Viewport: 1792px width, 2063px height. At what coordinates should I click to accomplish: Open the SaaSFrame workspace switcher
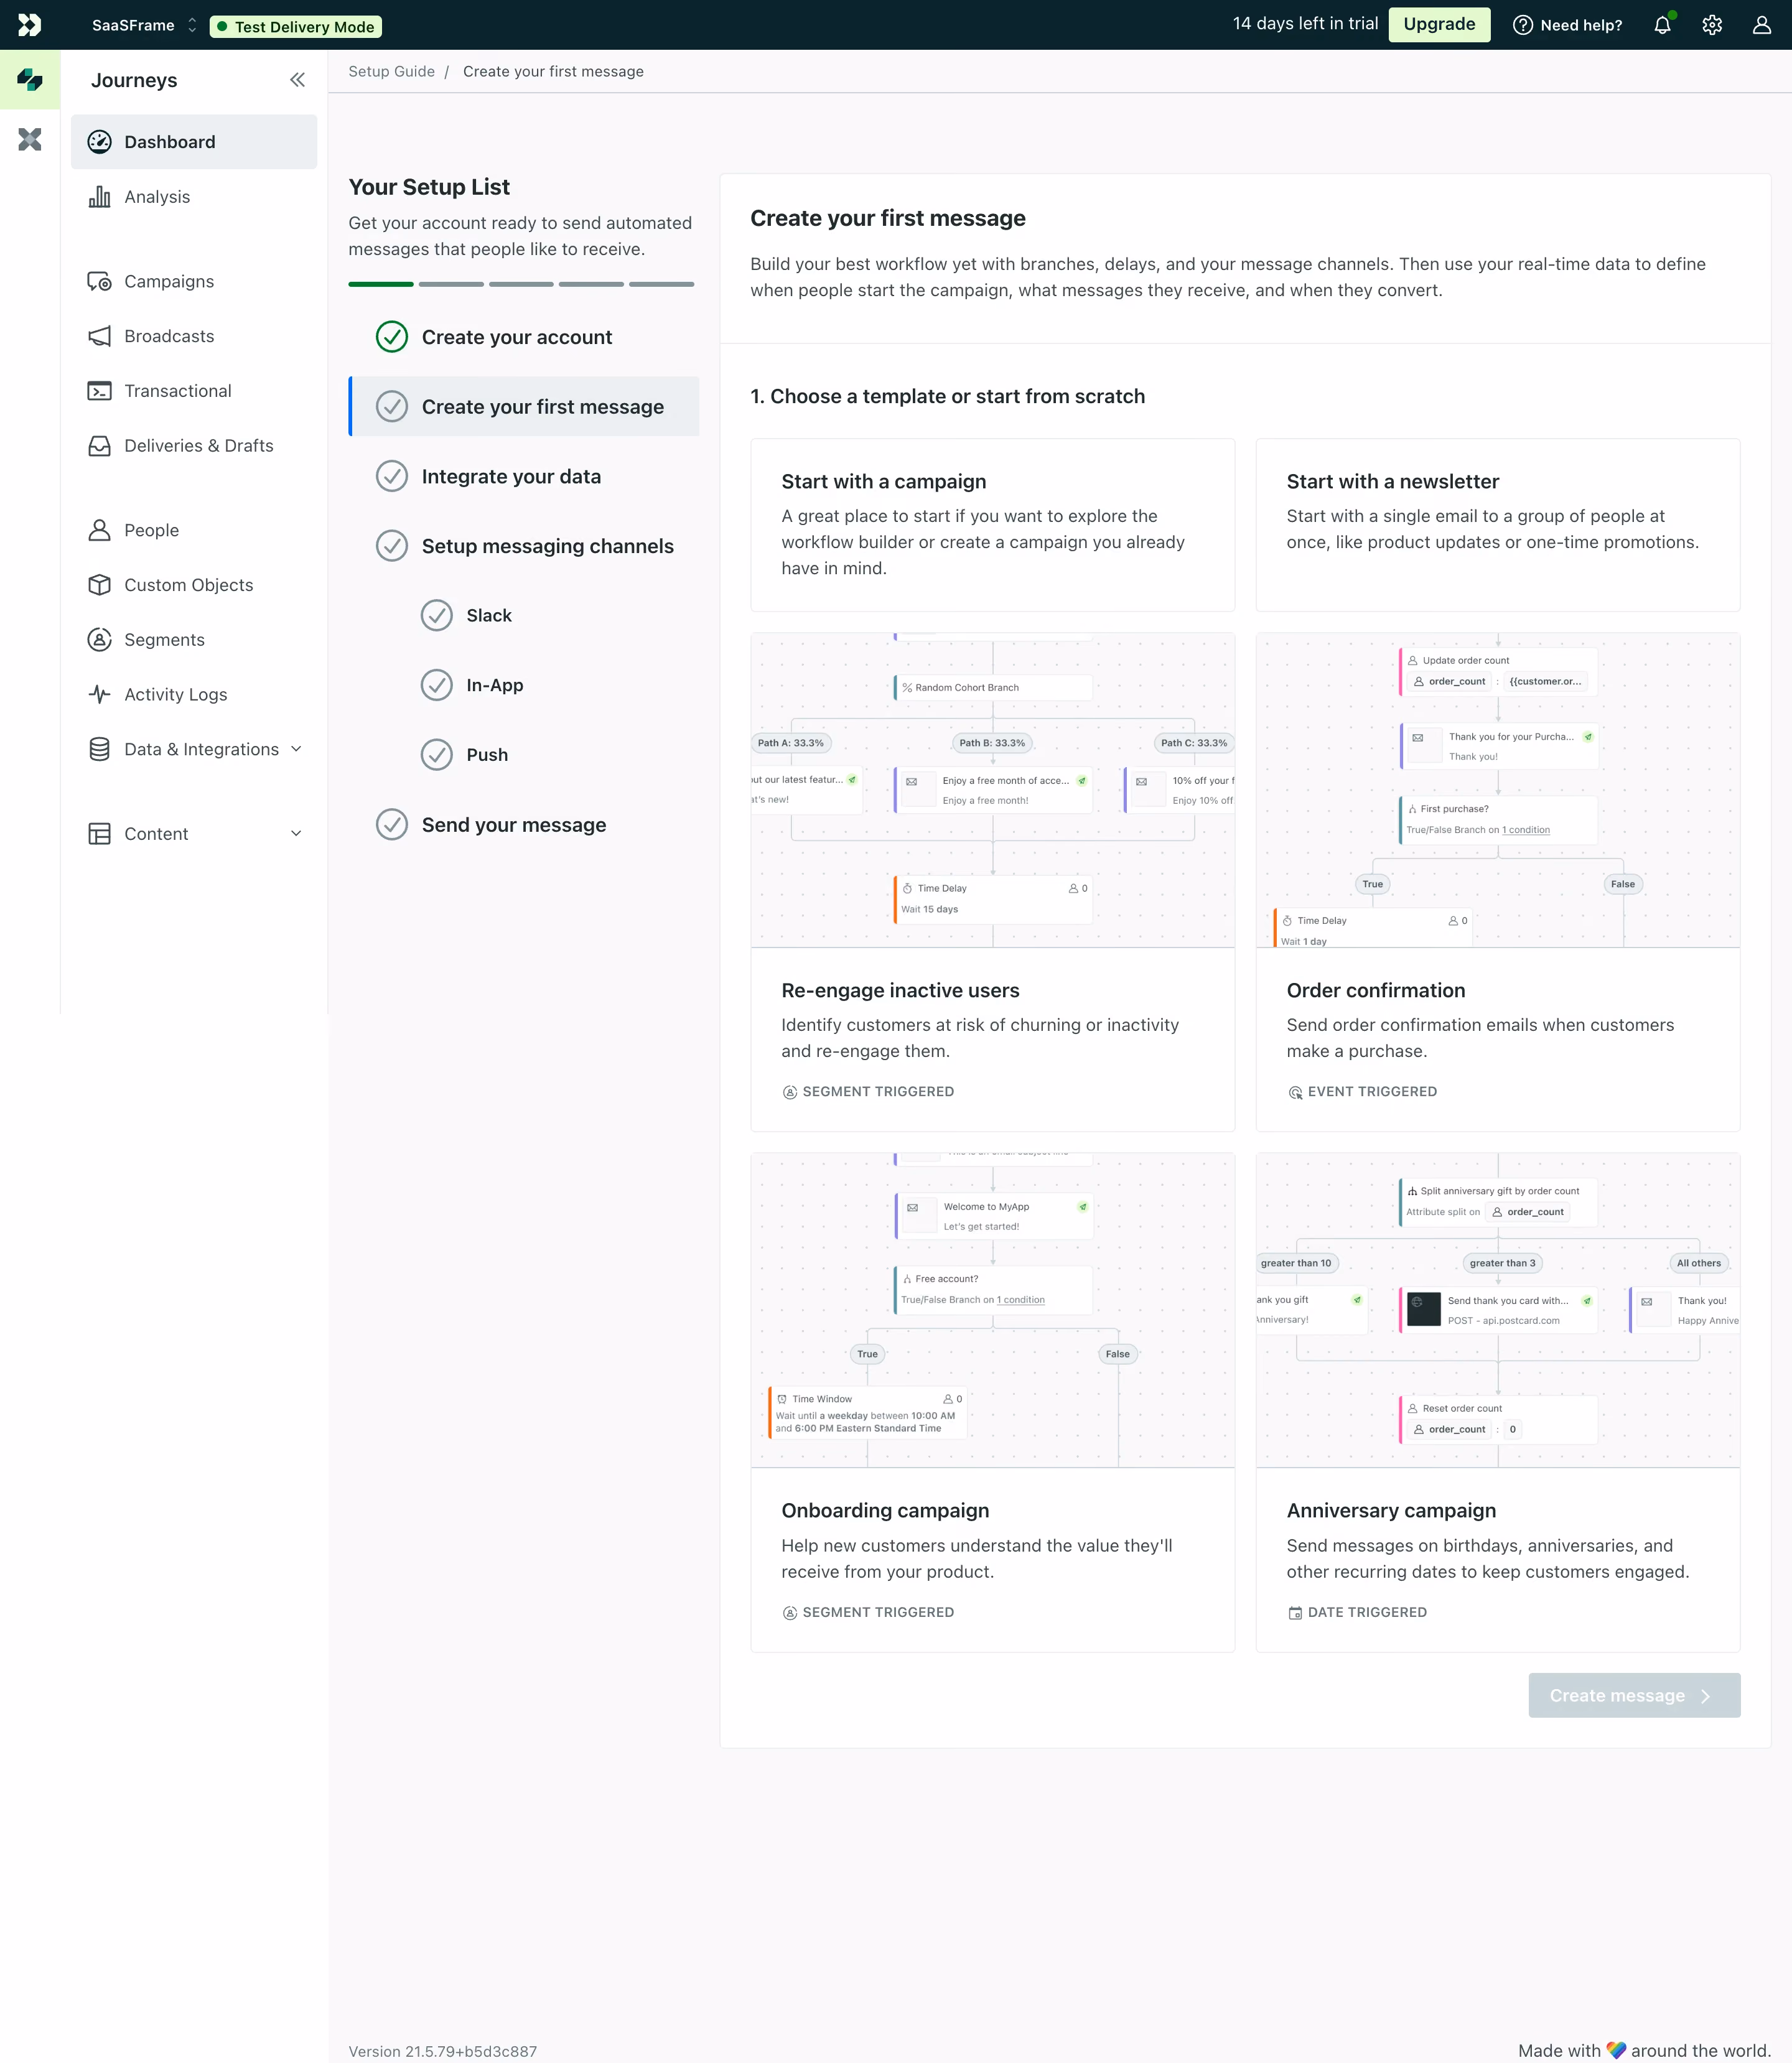pos(145,25)
